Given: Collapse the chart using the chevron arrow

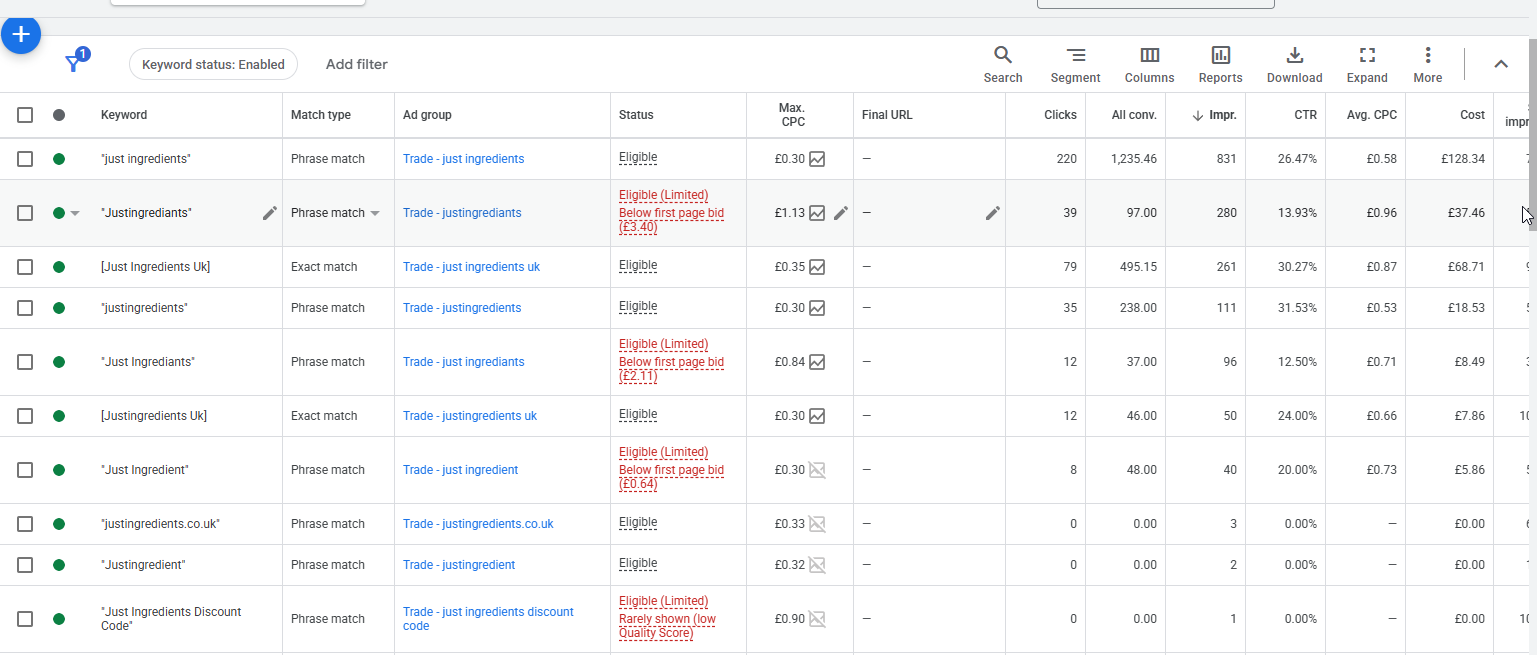Looking at the screenshot, I should coord(1500,64).
